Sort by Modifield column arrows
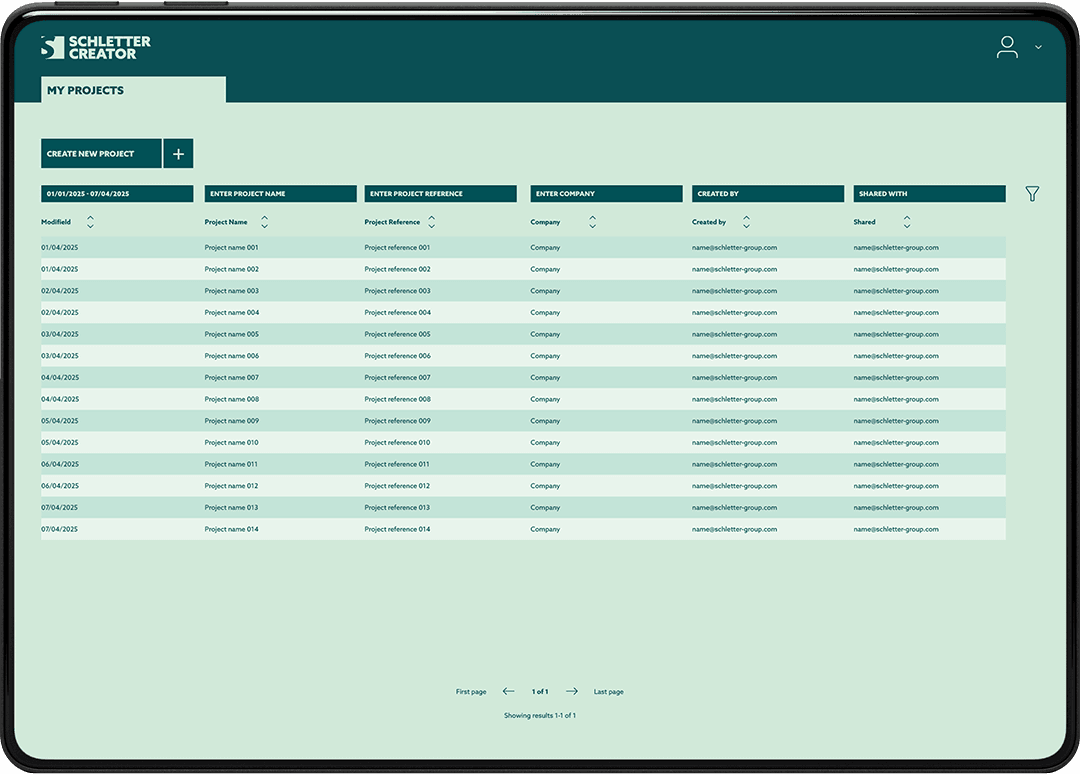The height and width of the screenshot is (774, 1080). (90, 222)
